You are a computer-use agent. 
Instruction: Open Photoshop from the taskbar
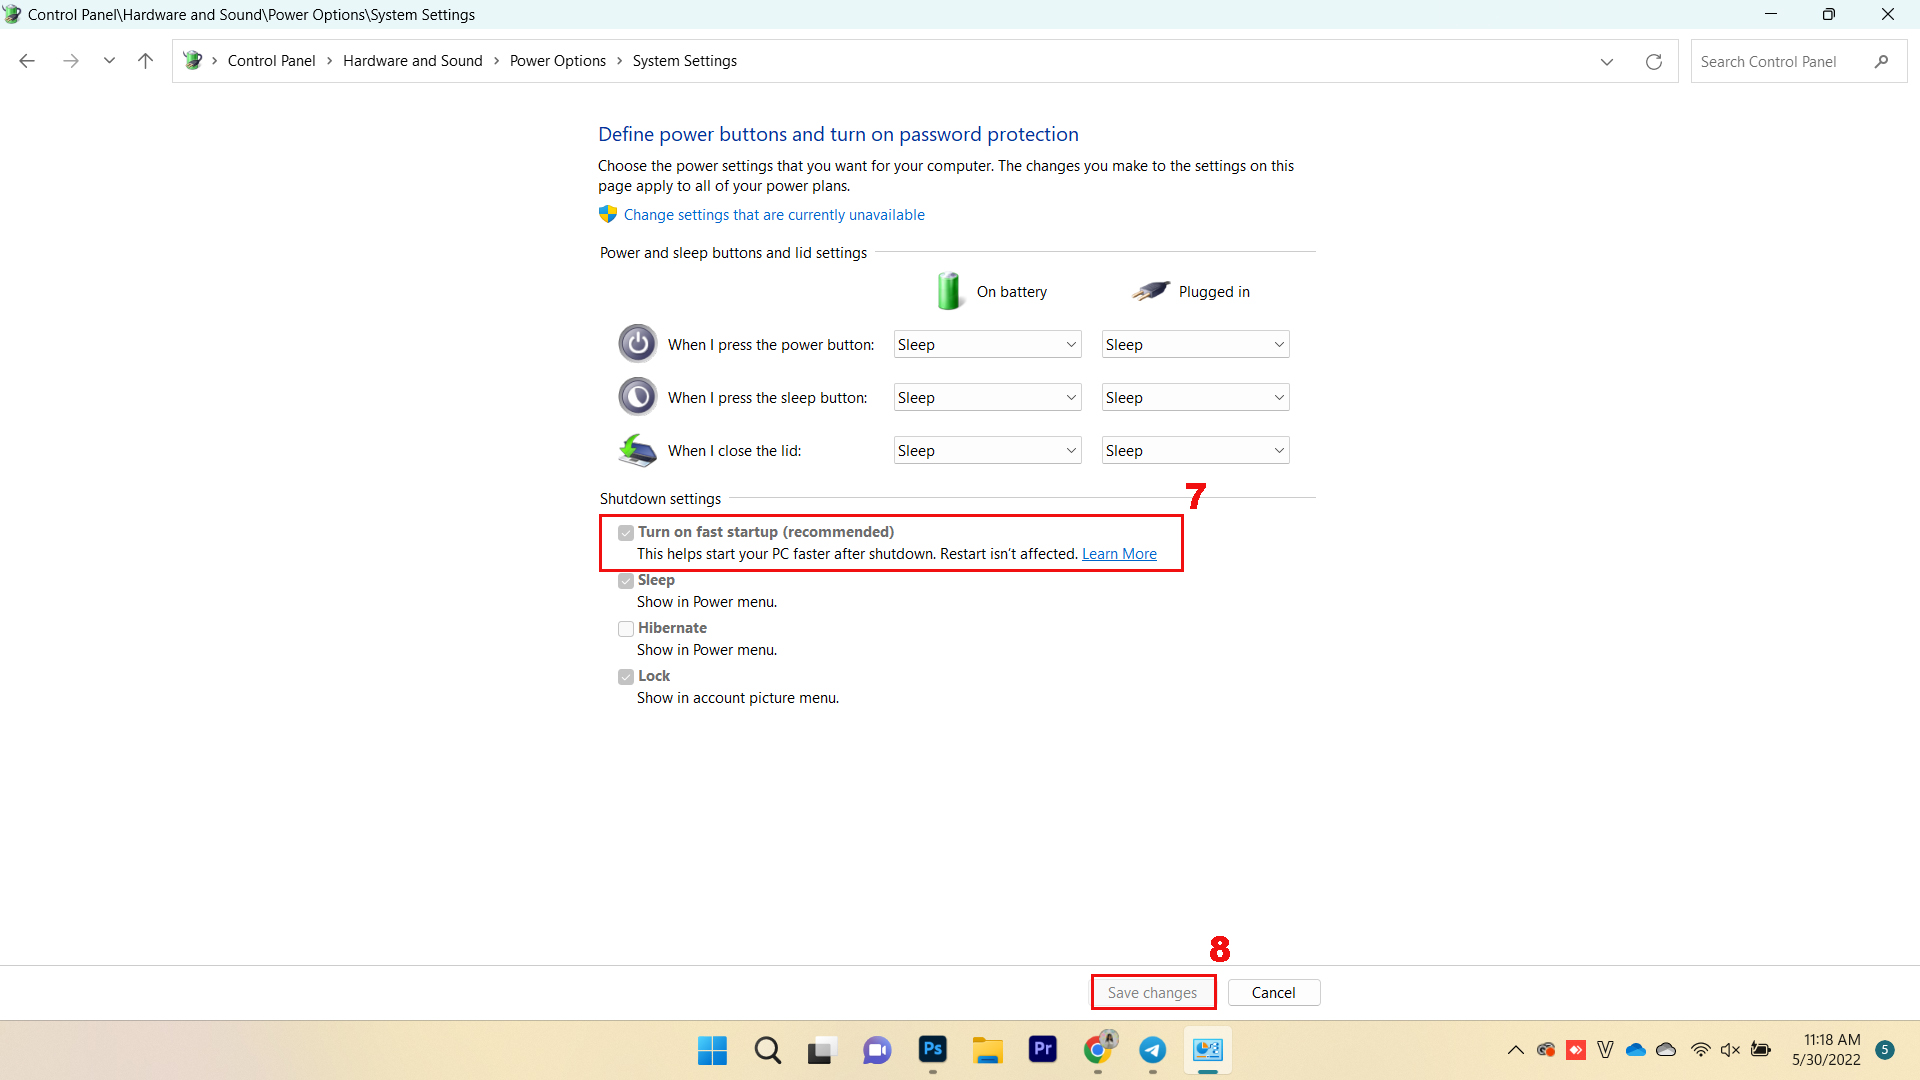click(932, 1050)
